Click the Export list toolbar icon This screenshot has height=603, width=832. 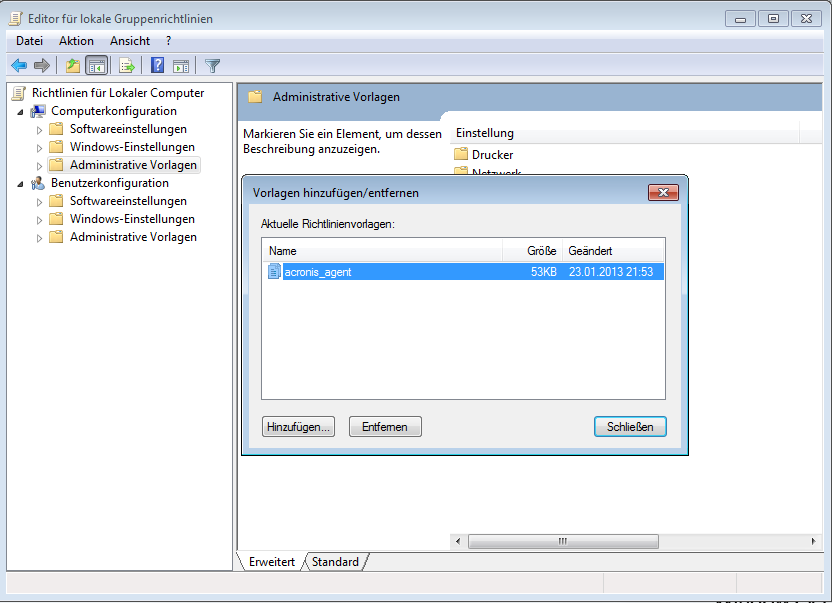[127, 66]
